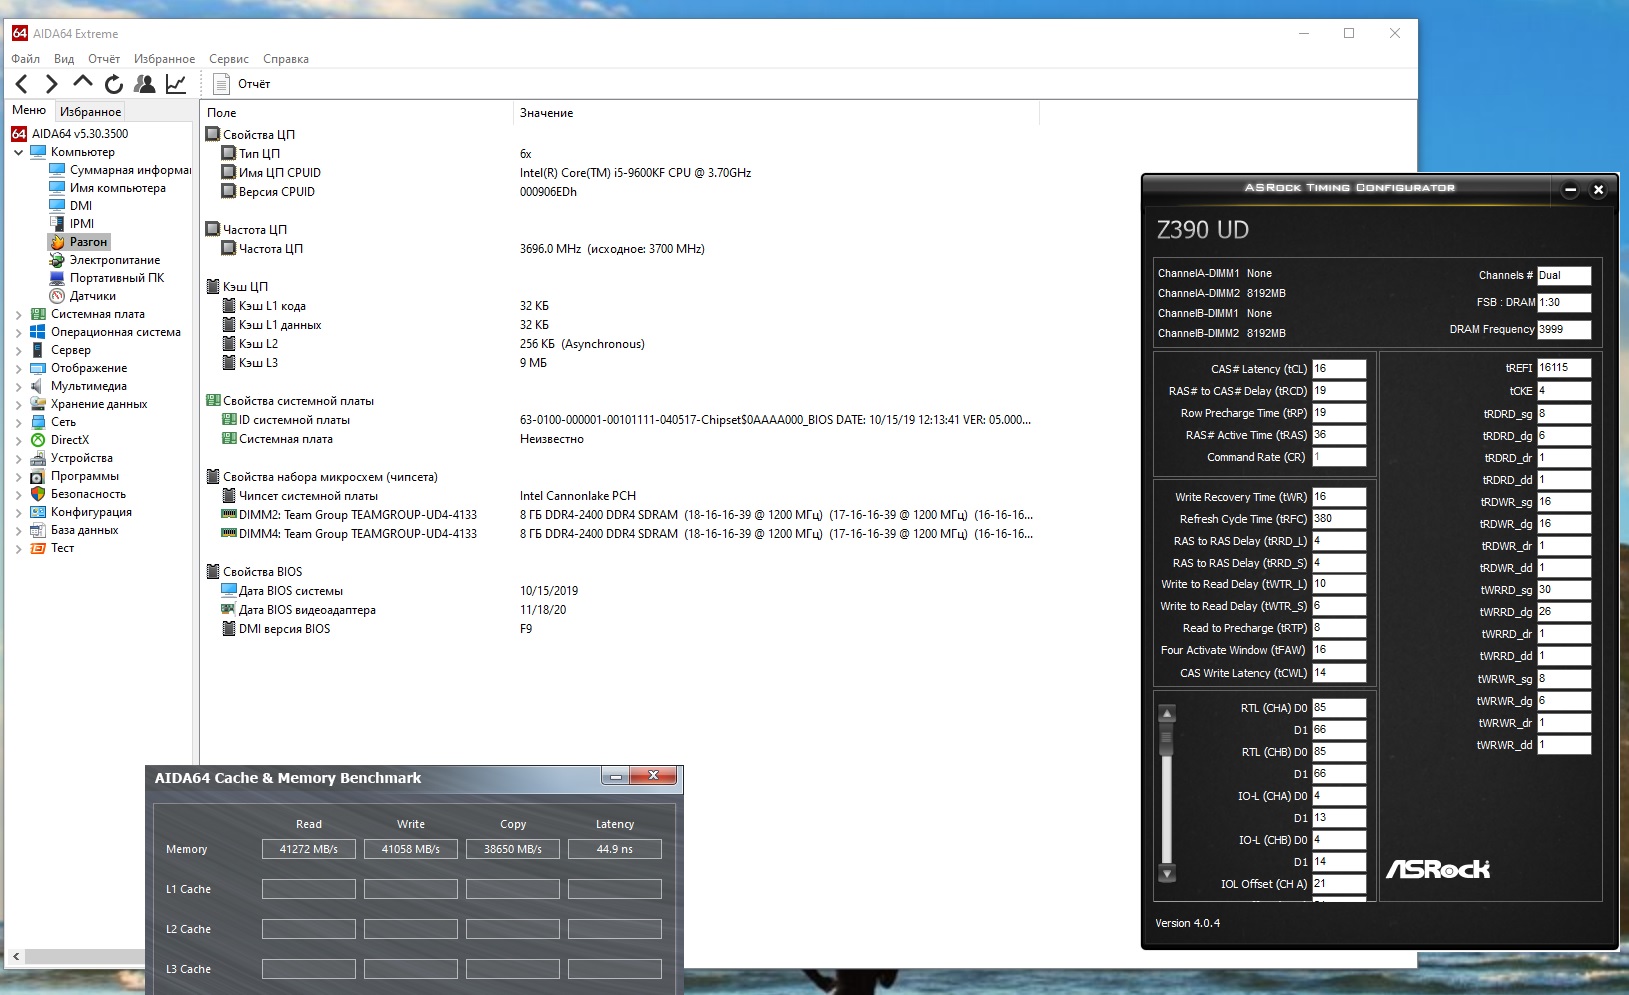Screen dimensions: 1629x995
Task: Click the tREFI value field
Action: (x=1564, y=368)
